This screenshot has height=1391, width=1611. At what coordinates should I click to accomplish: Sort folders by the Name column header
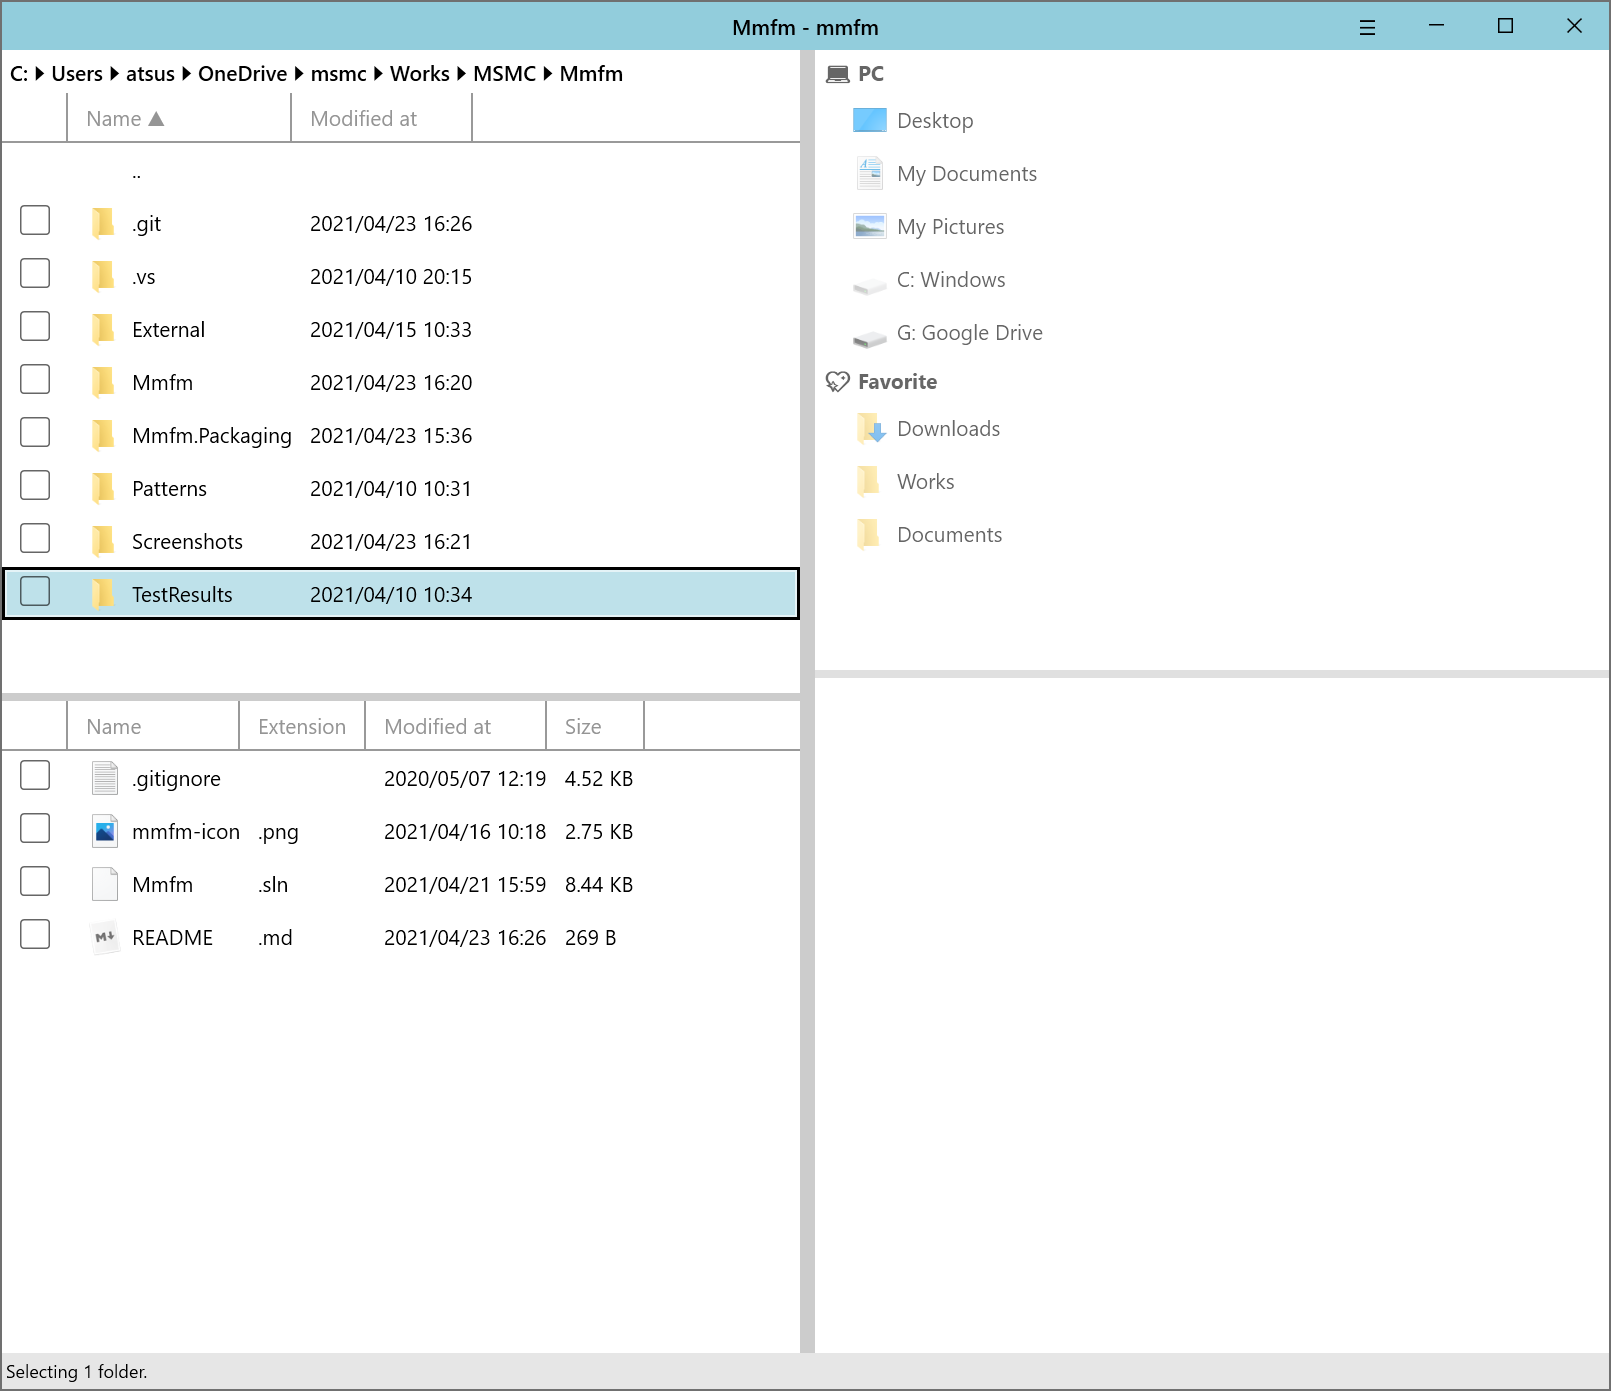pos(125,119)
